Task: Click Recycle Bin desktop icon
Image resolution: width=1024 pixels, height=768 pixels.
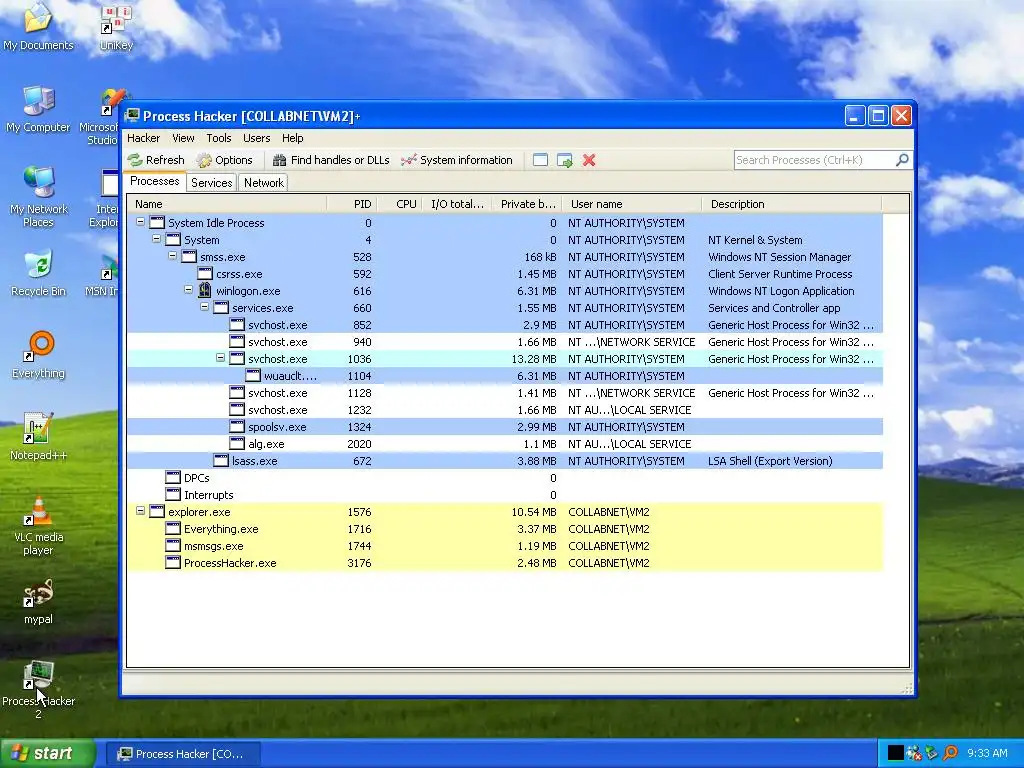Action: 38,273
